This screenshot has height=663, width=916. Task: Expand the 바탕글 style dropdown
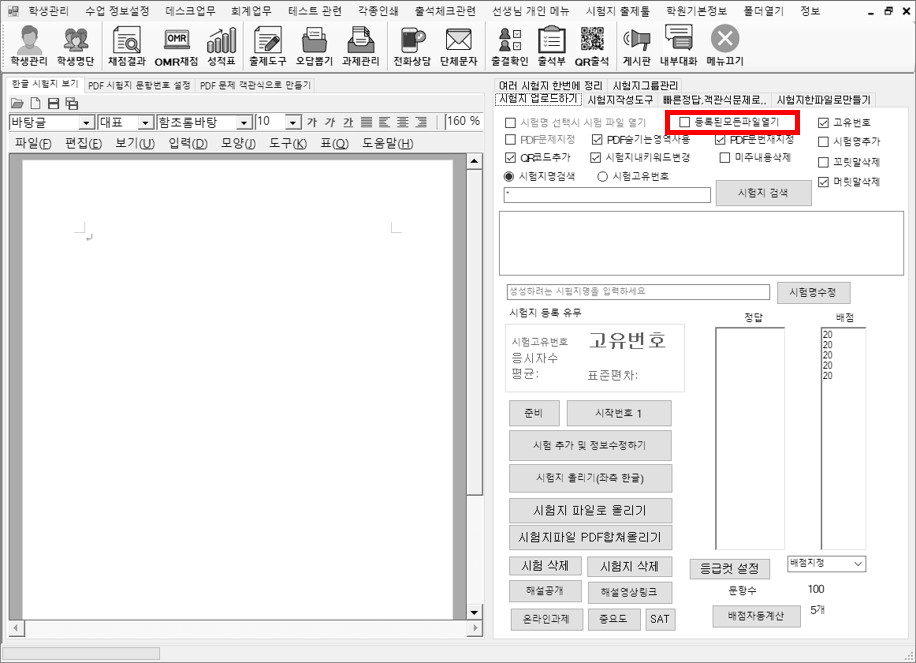(86, 123)
